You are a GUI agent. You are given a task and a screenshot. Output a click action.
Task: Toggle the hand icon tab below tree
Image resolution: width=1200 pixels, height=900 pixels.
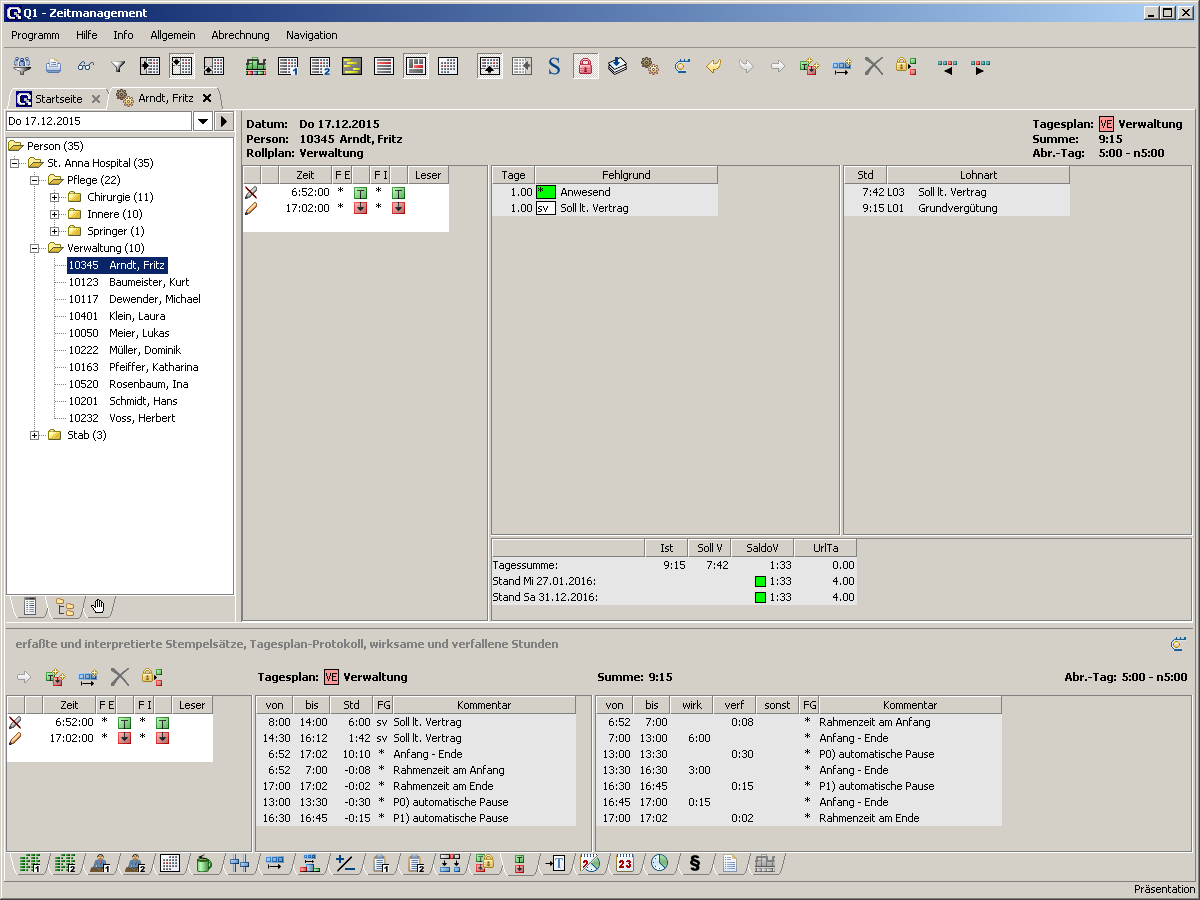point(98,606)
